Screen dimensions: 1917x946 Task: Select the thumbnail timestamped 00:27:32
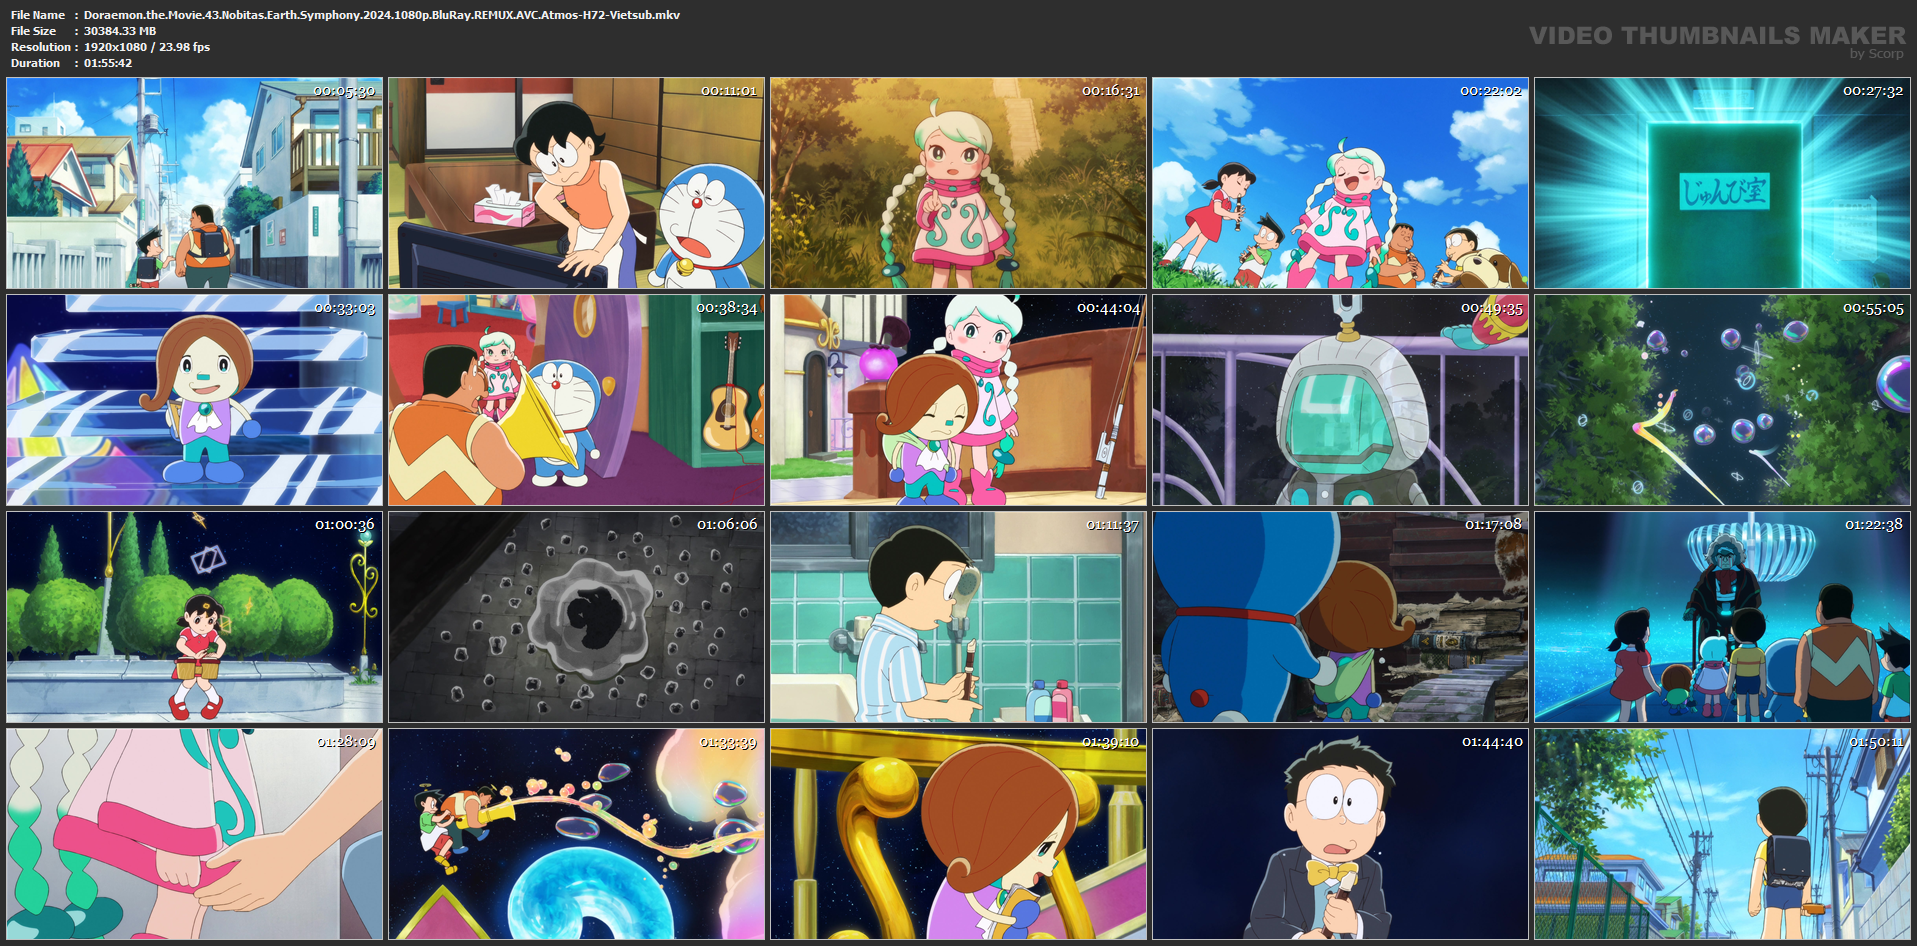pos(1723,183)
